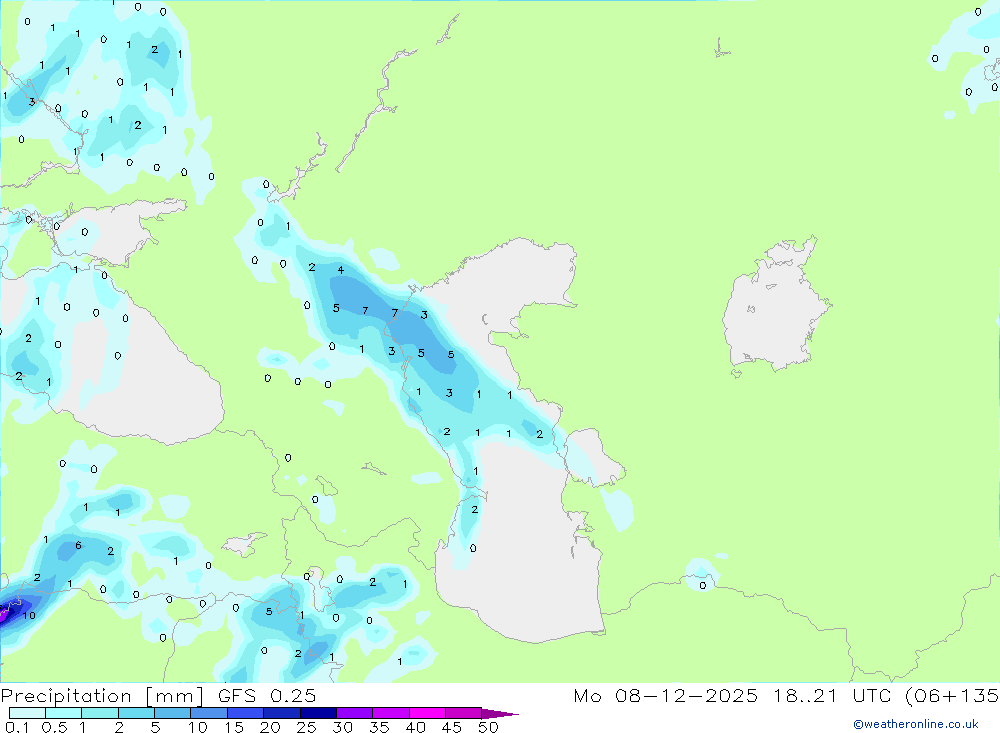Click the 25 to 30 mm legend swatch
Image resolution: width=1000 pixels, height=733 pixels.
pyautogui.click(x=318, y=713)
